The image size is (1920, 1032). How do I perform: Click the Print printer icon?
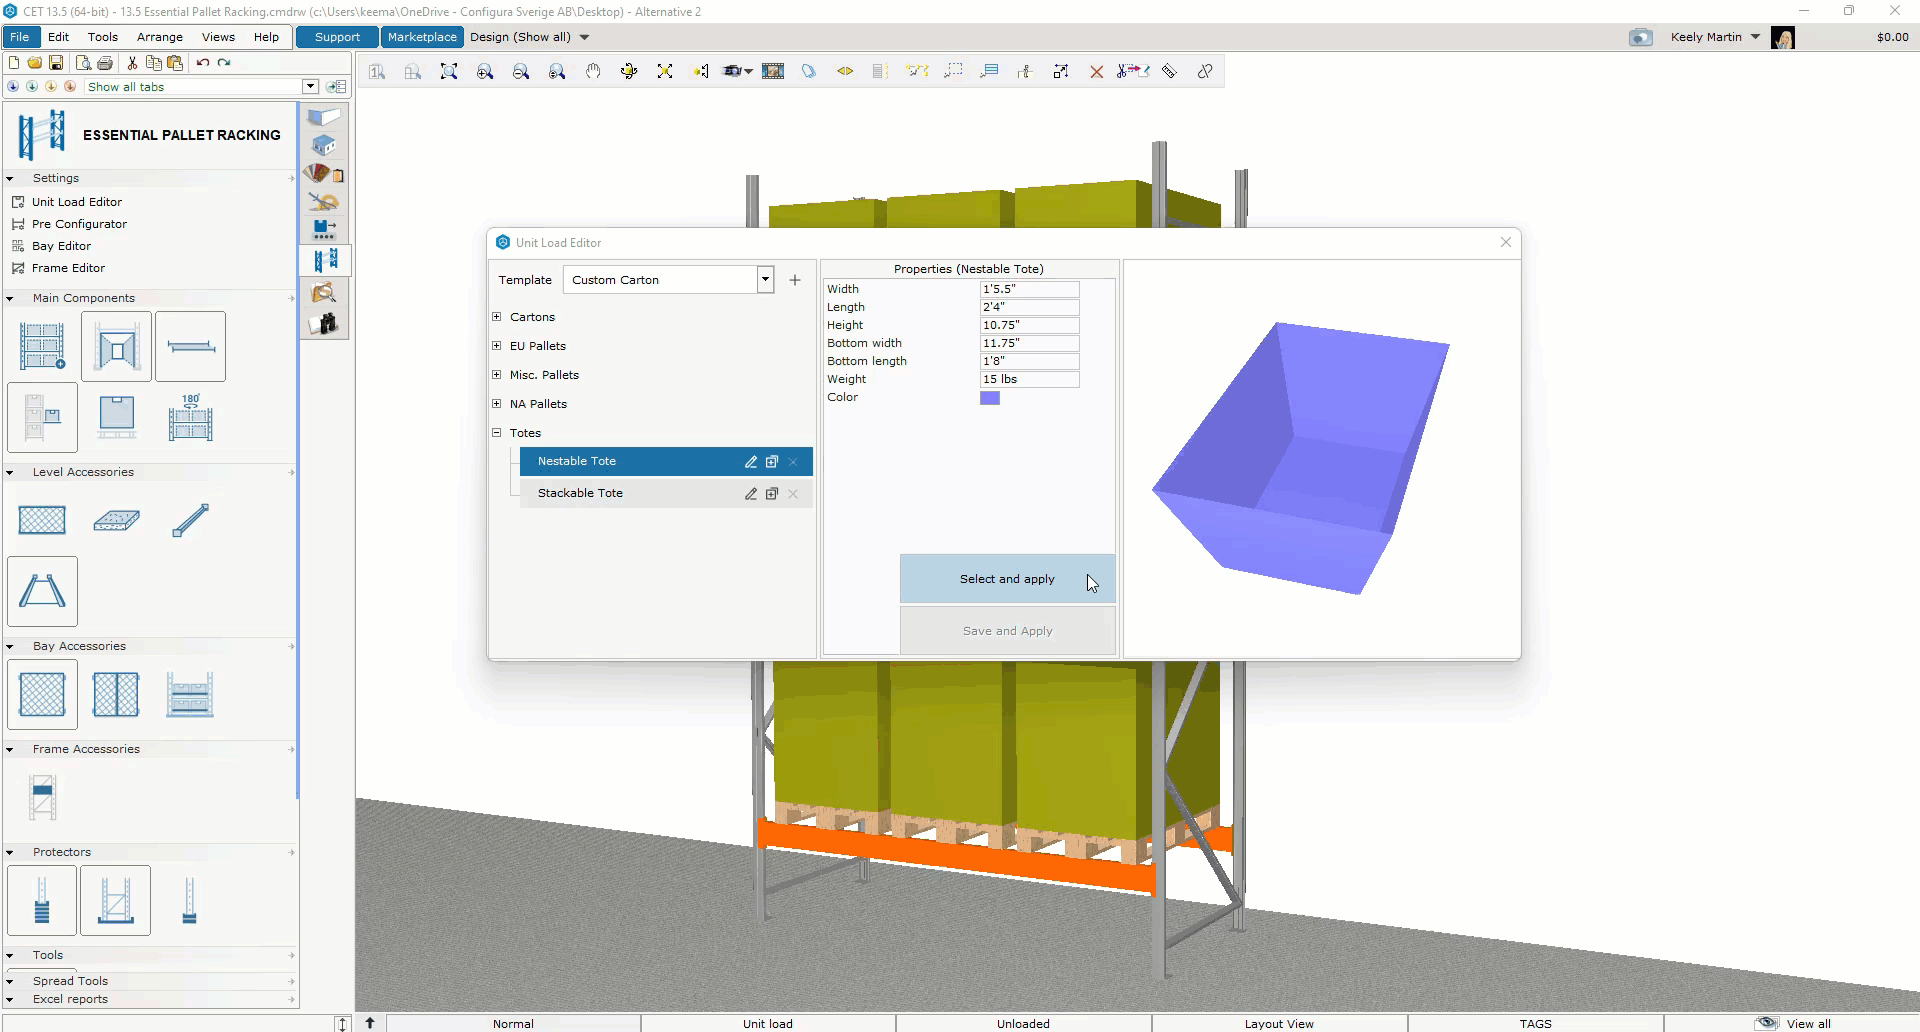[105, 62]
